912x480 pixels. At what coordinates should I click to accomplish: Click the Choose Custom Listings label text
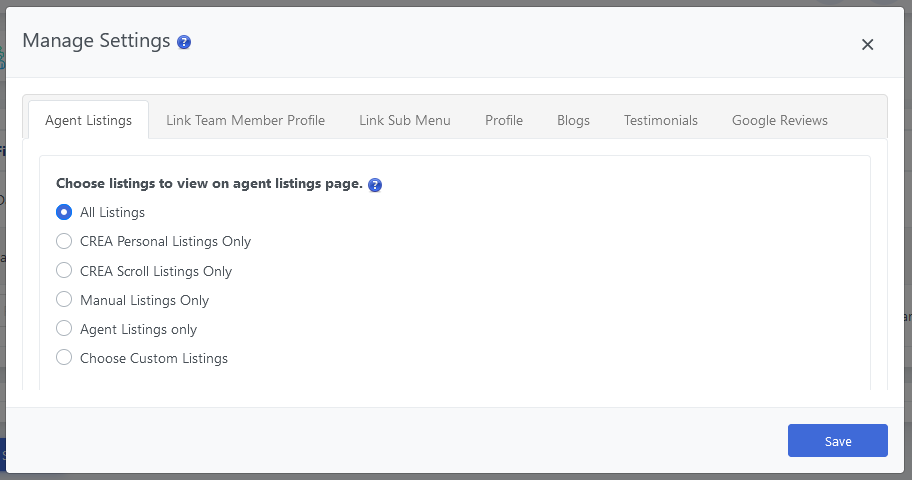click(154, 358)
